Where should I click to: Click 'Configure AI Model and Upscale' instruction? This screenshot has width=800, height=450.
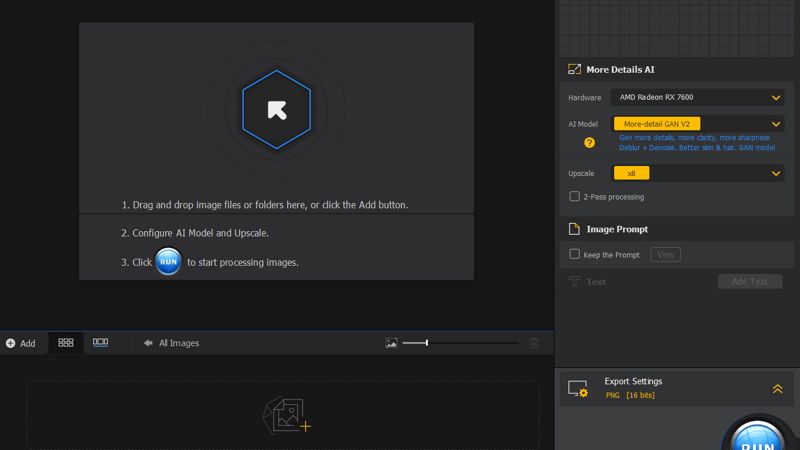(195, 233)
